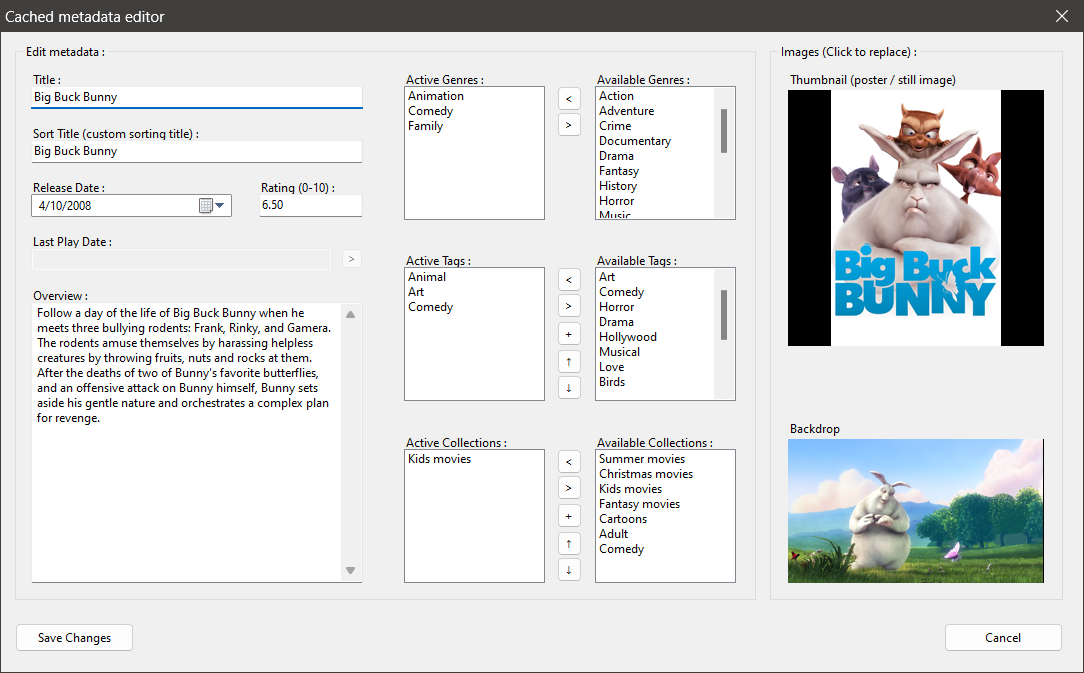Click the move-right arrow for Tags
This screenshot has width=1084, height=673.
pyautogui.click(x=569, y=306)
